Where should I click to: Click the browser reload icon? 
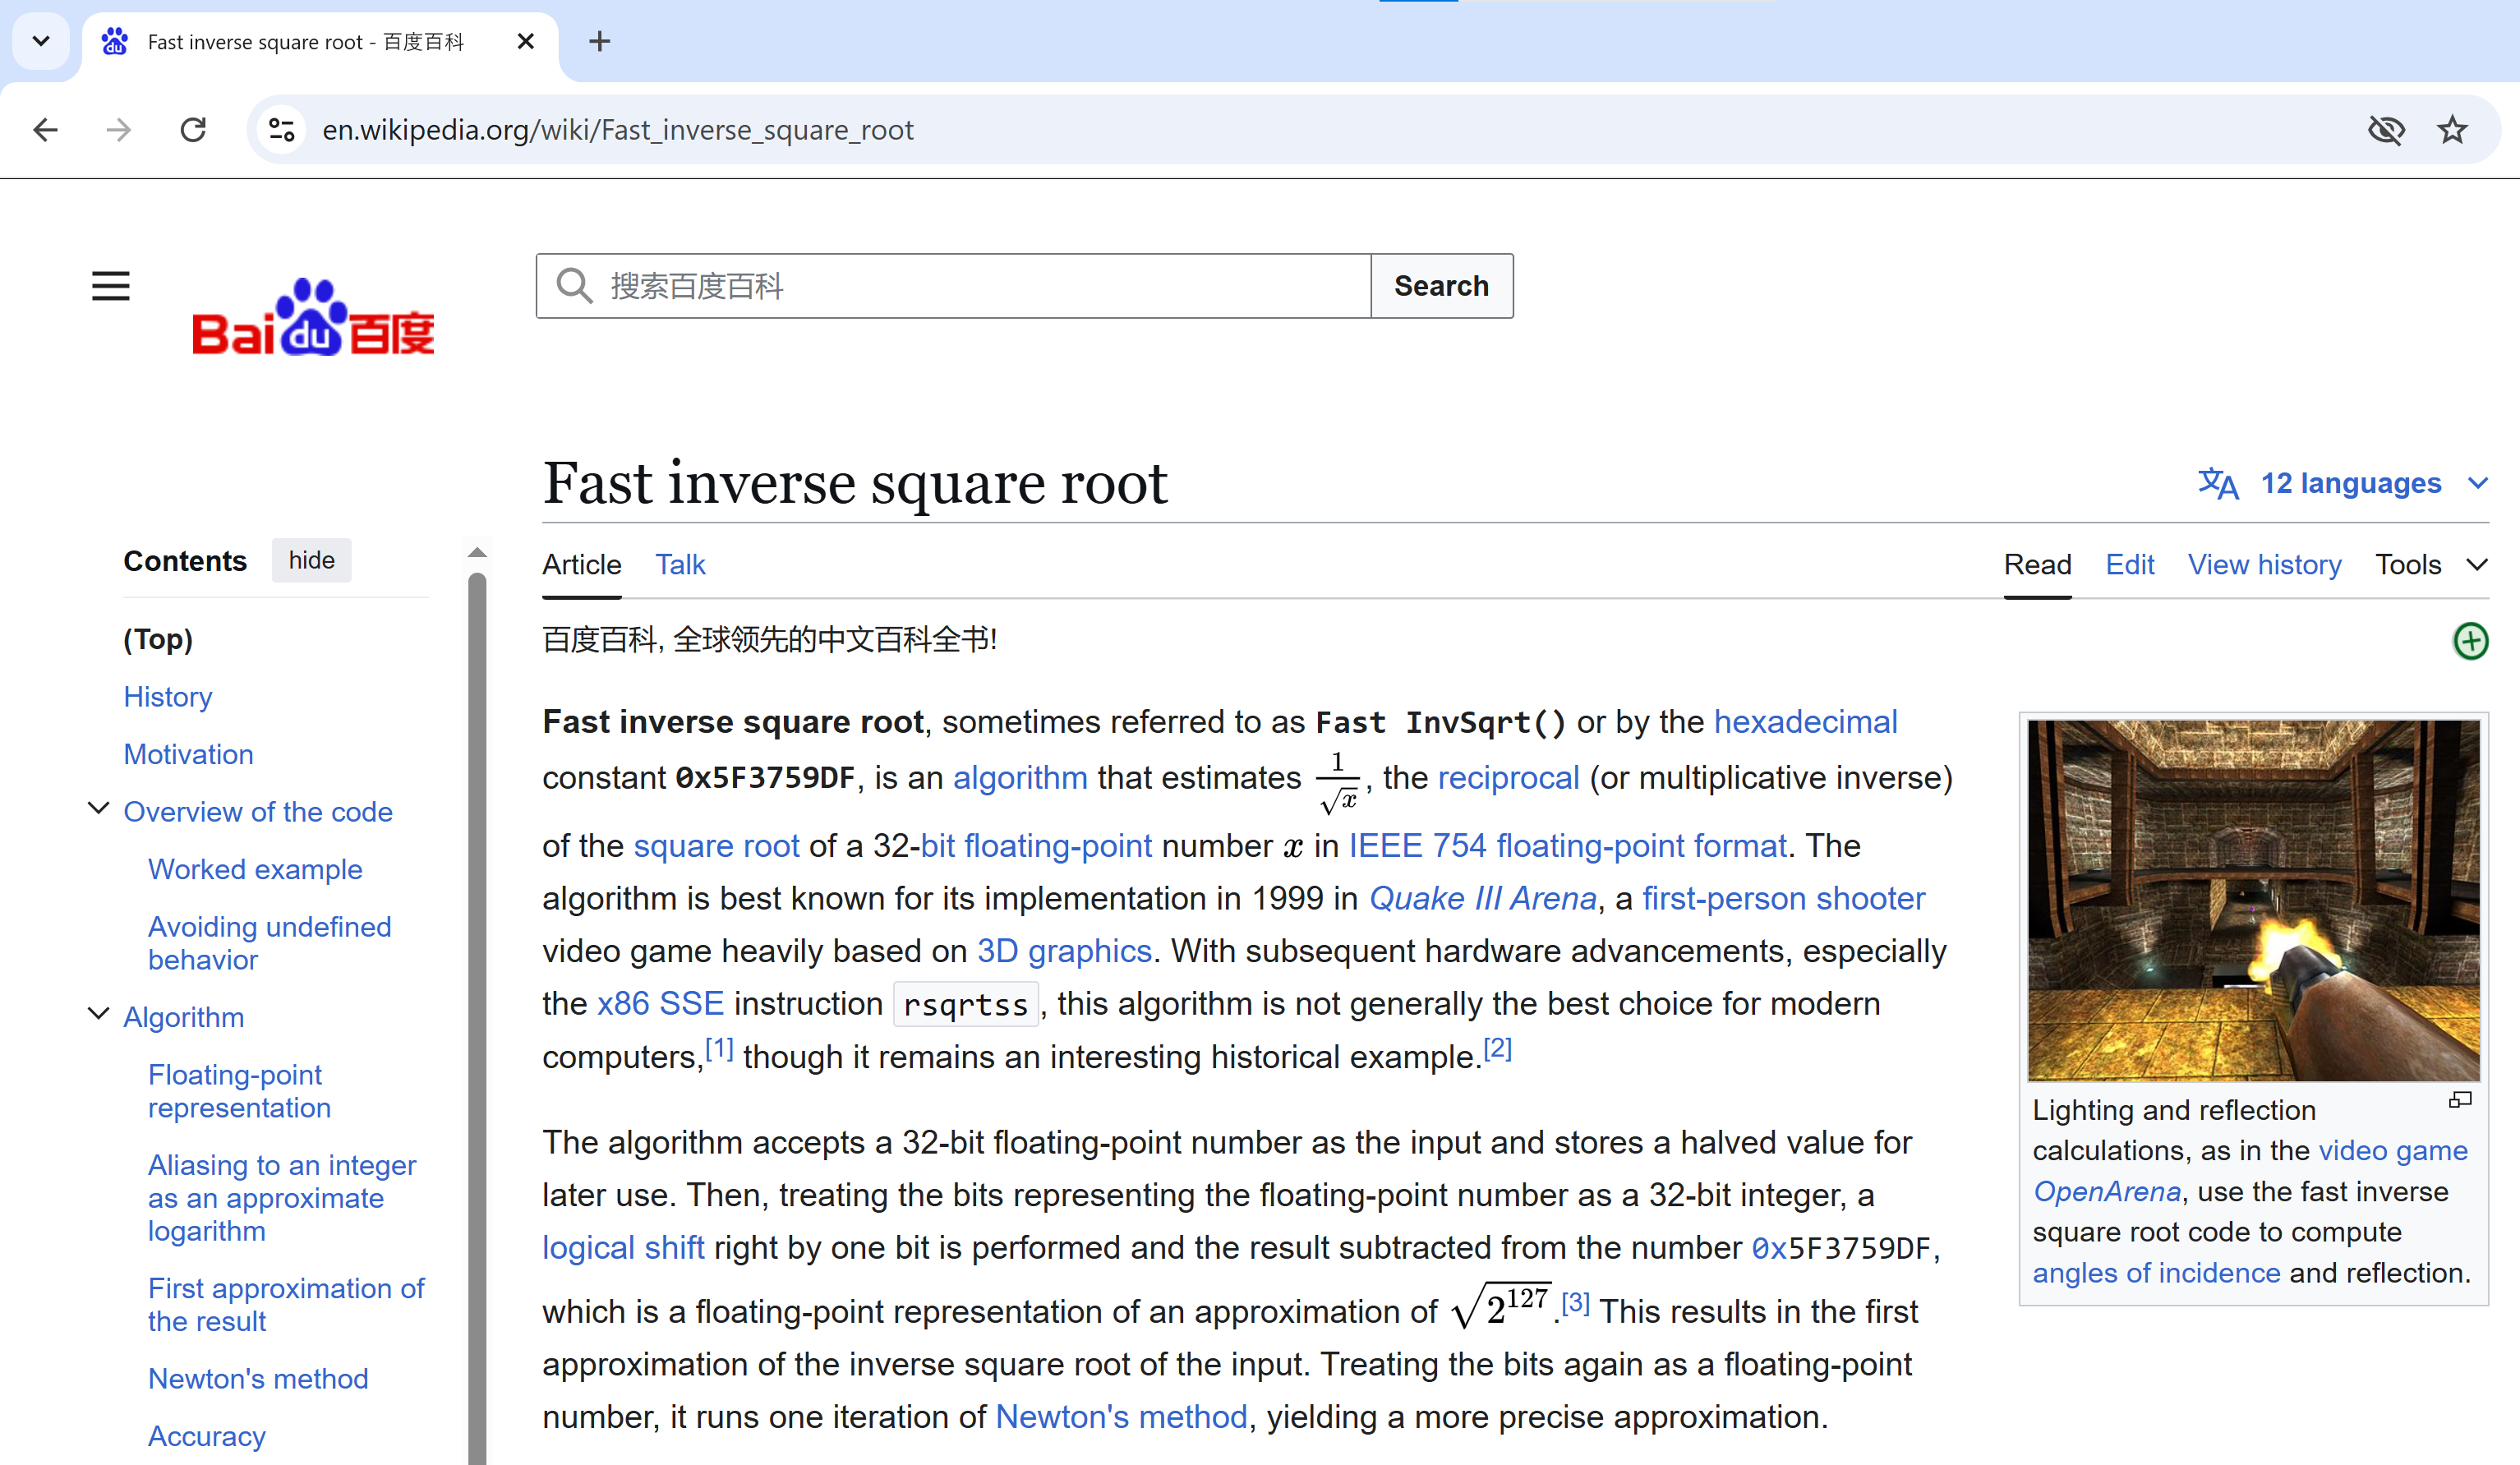[x=193, y=130]
